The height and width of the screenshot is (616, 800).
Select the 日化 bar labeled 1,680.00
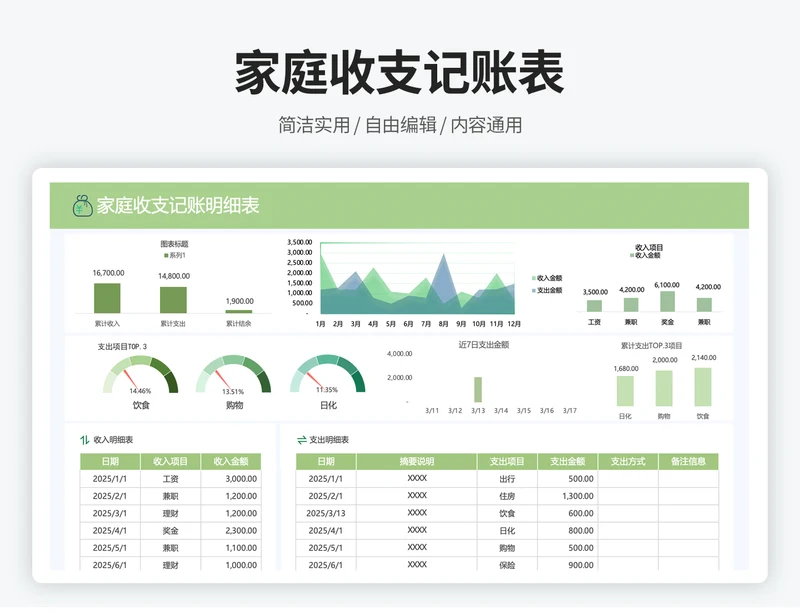[x=625, y=391]
